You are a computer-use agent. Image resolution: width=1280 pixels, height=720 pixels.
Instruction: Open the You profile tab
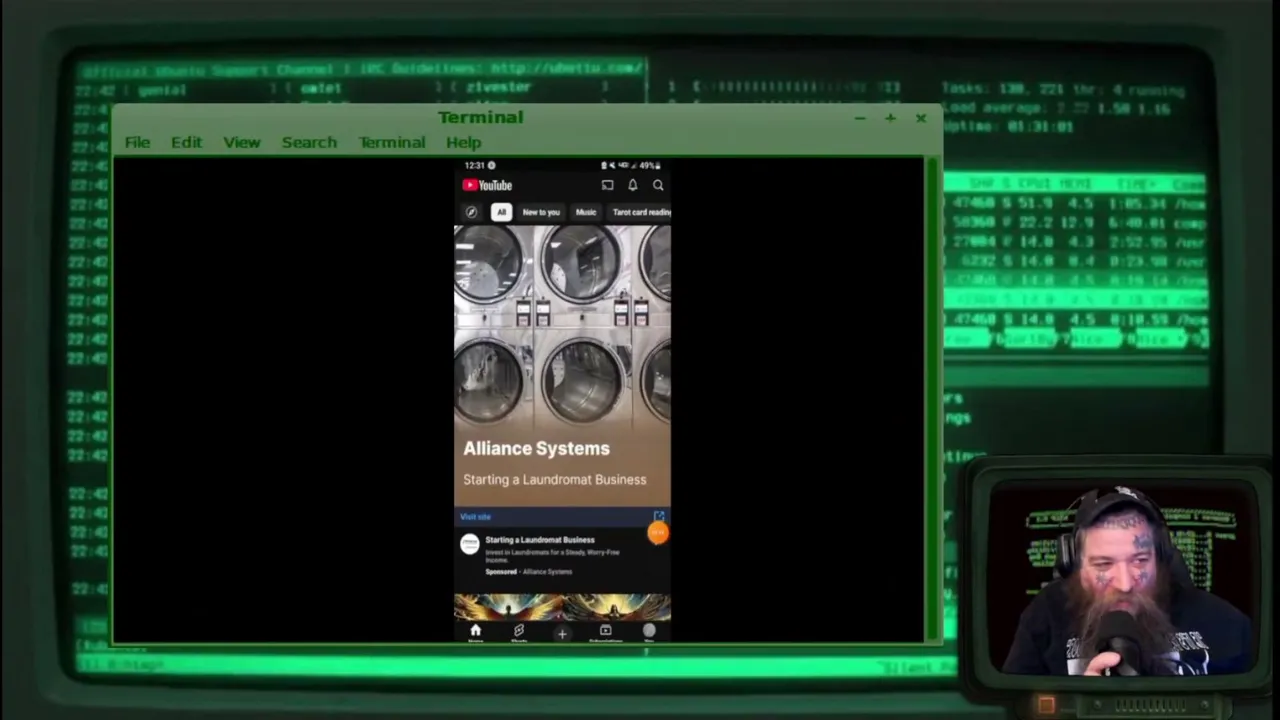pos(649,632)
